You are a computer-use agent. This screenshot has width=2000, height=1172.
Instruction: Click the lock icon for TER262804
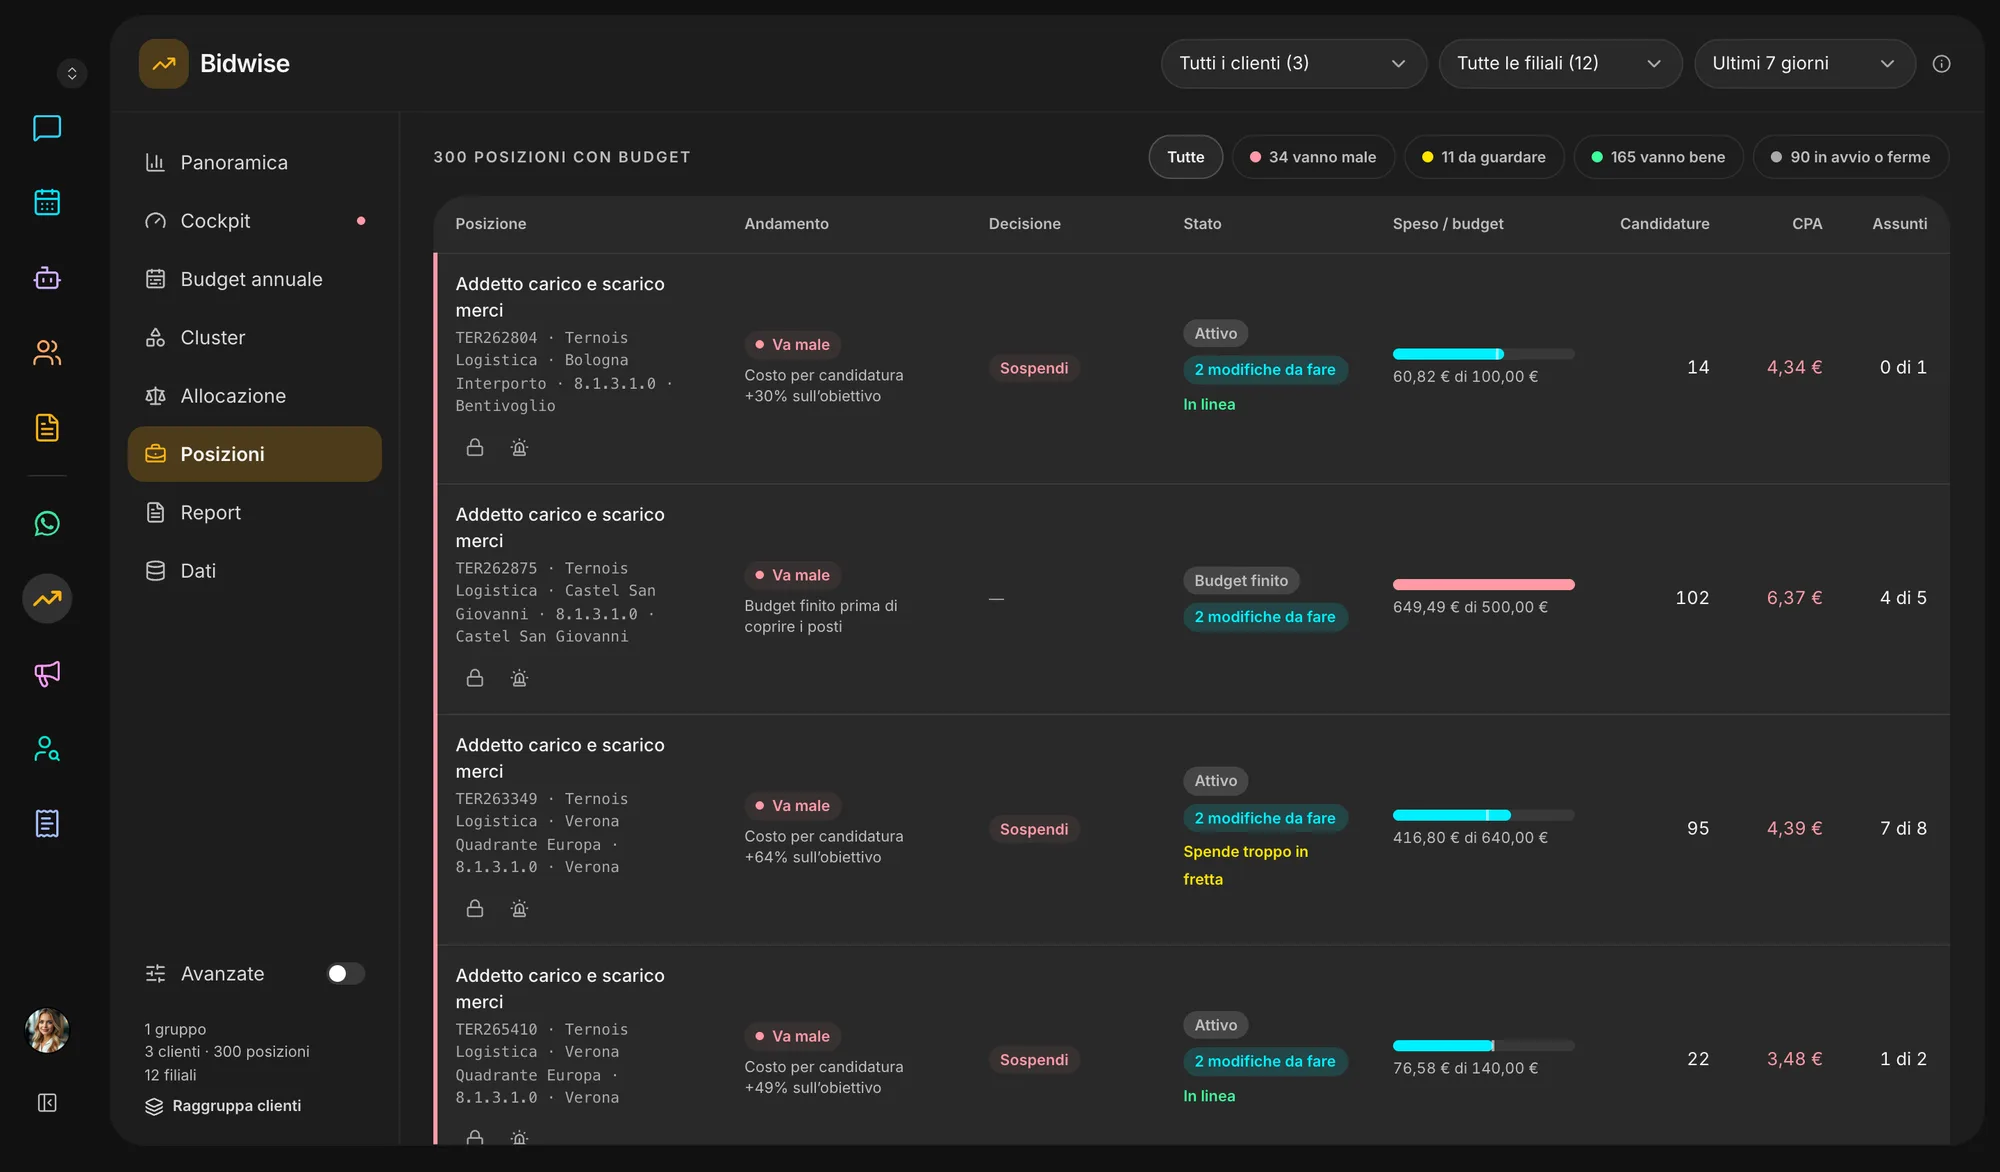(475, 447)
